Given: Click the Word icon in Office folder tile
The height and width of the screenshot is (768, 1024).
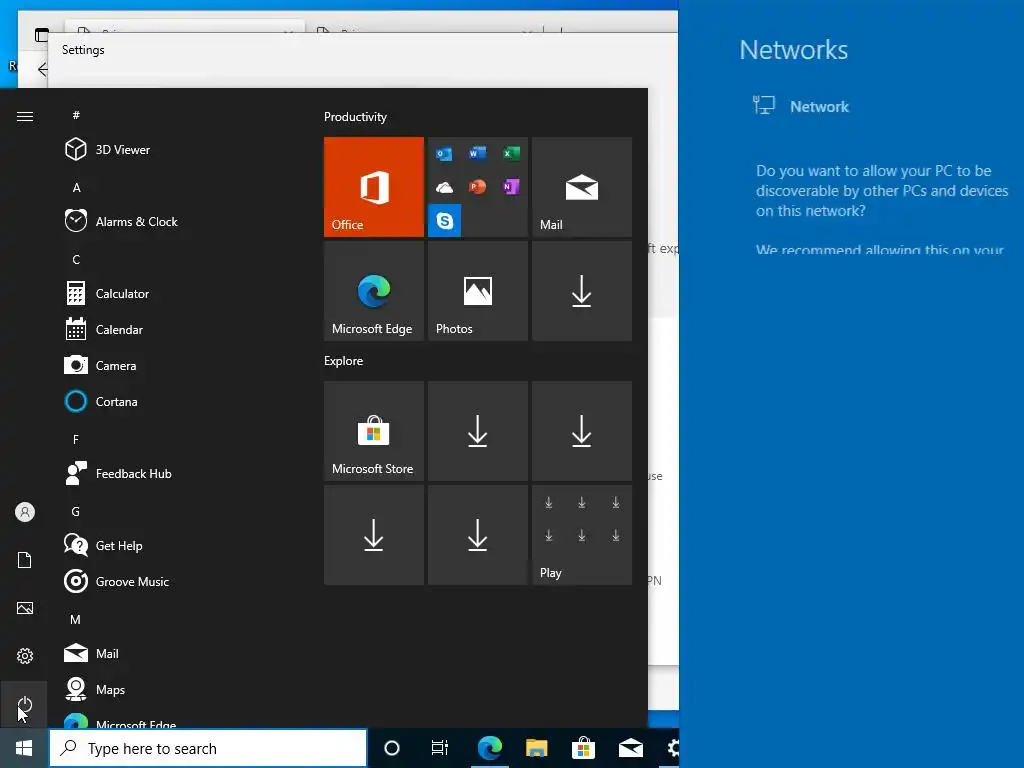Looking at the screenshot, I should click(x=477, y=153).
